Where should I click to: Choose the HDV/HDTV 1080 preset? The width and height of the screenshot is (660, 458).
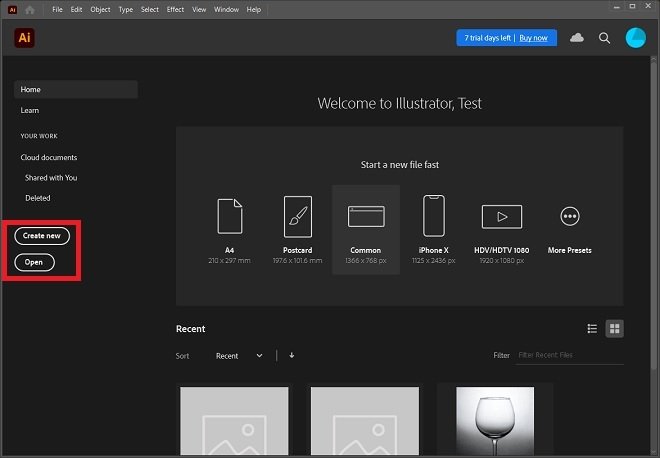[502, 230]
